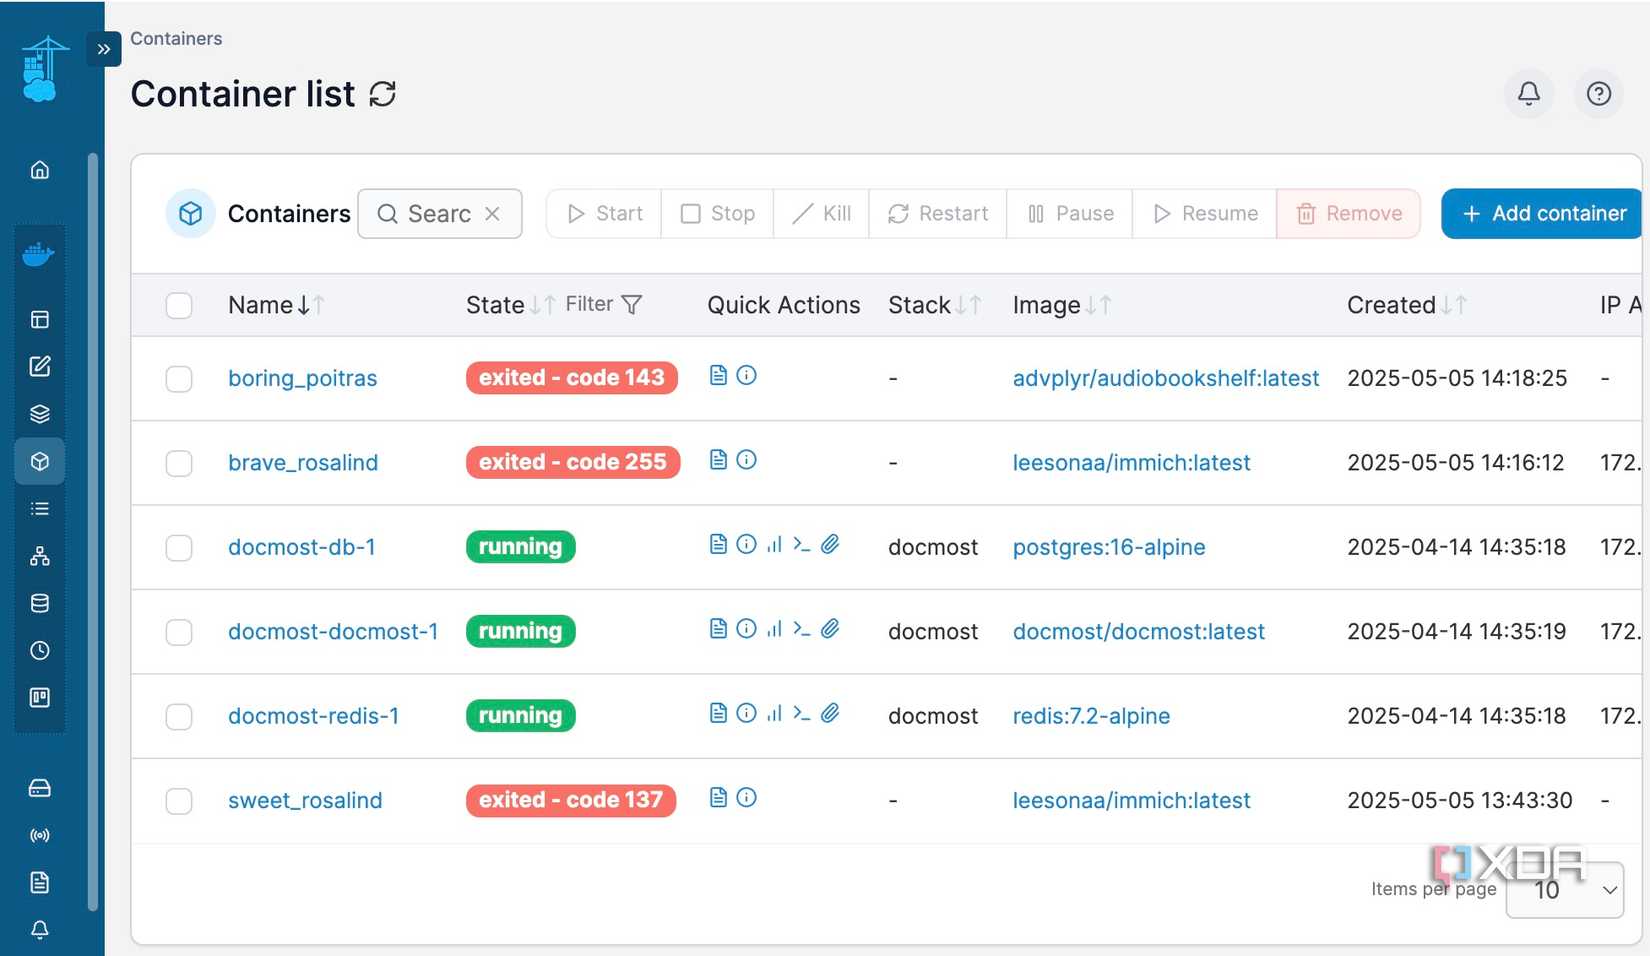Open the Home icon in sidebar

[40, 170]
